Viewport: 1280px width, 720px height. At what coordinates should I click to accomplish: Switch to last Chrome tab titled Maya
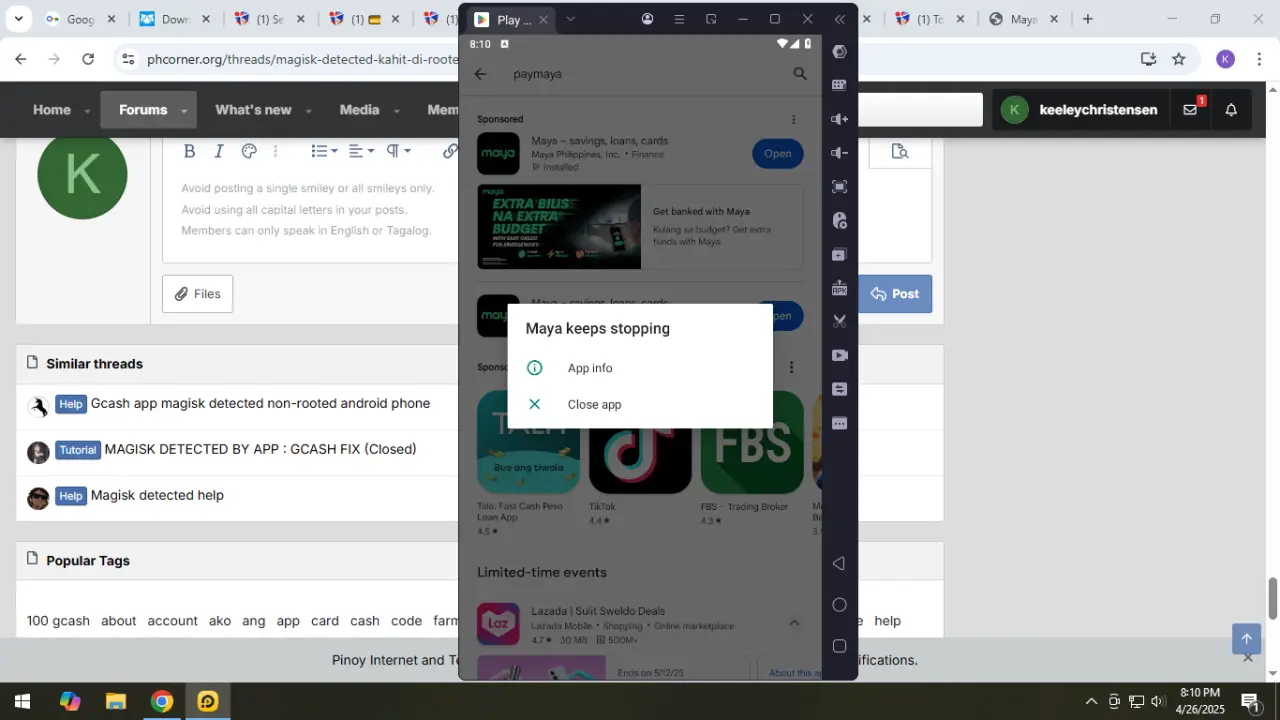click(x=1024, y=19)
